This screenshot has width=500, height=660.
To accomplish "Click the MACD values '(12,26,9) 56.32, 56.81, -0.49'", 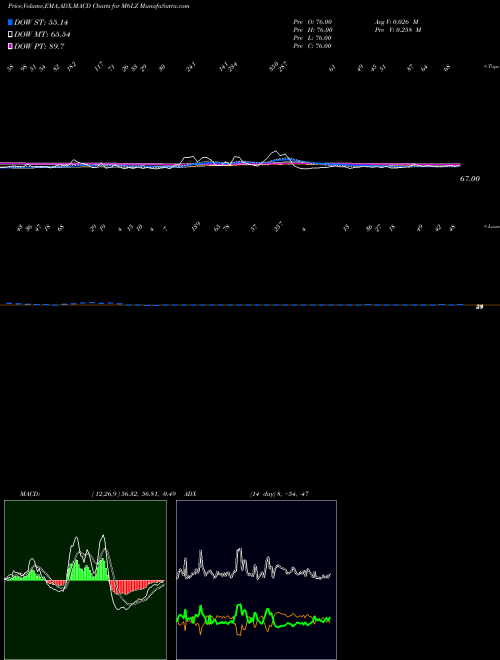I will (132, 494).
